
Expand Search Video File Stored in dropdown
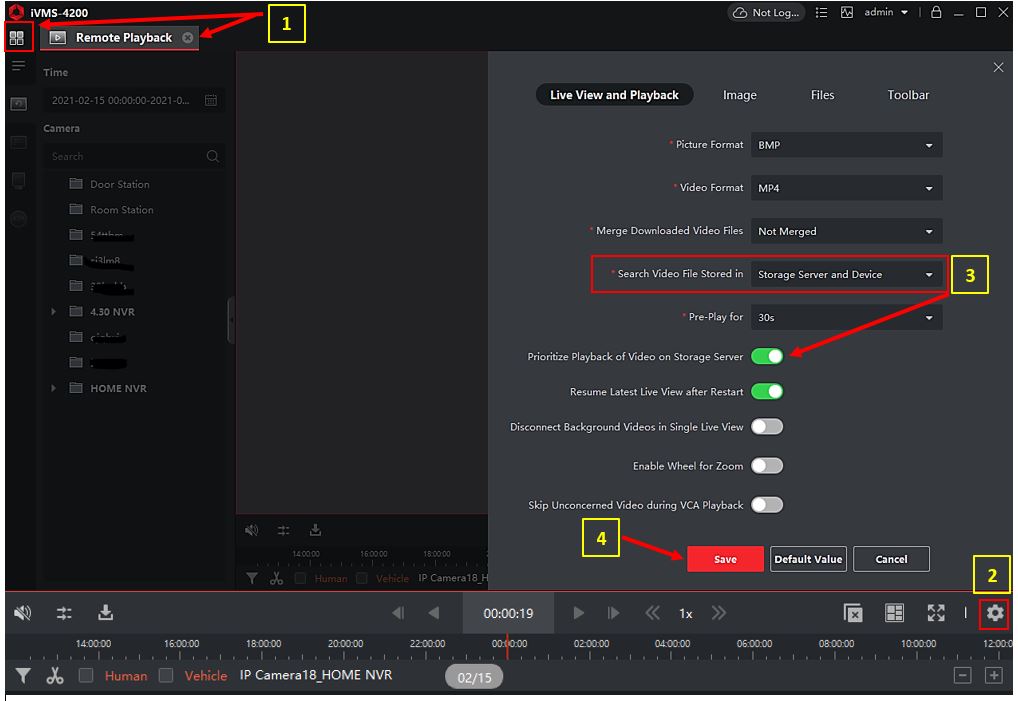point(846,274)
